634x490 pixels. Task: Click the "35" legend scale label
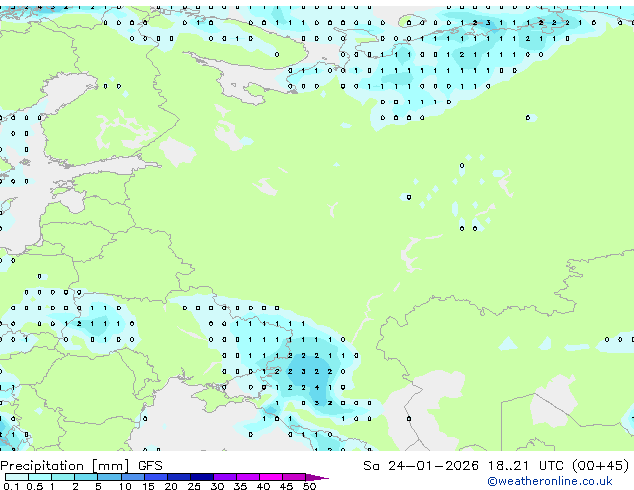tap(240, 486)
